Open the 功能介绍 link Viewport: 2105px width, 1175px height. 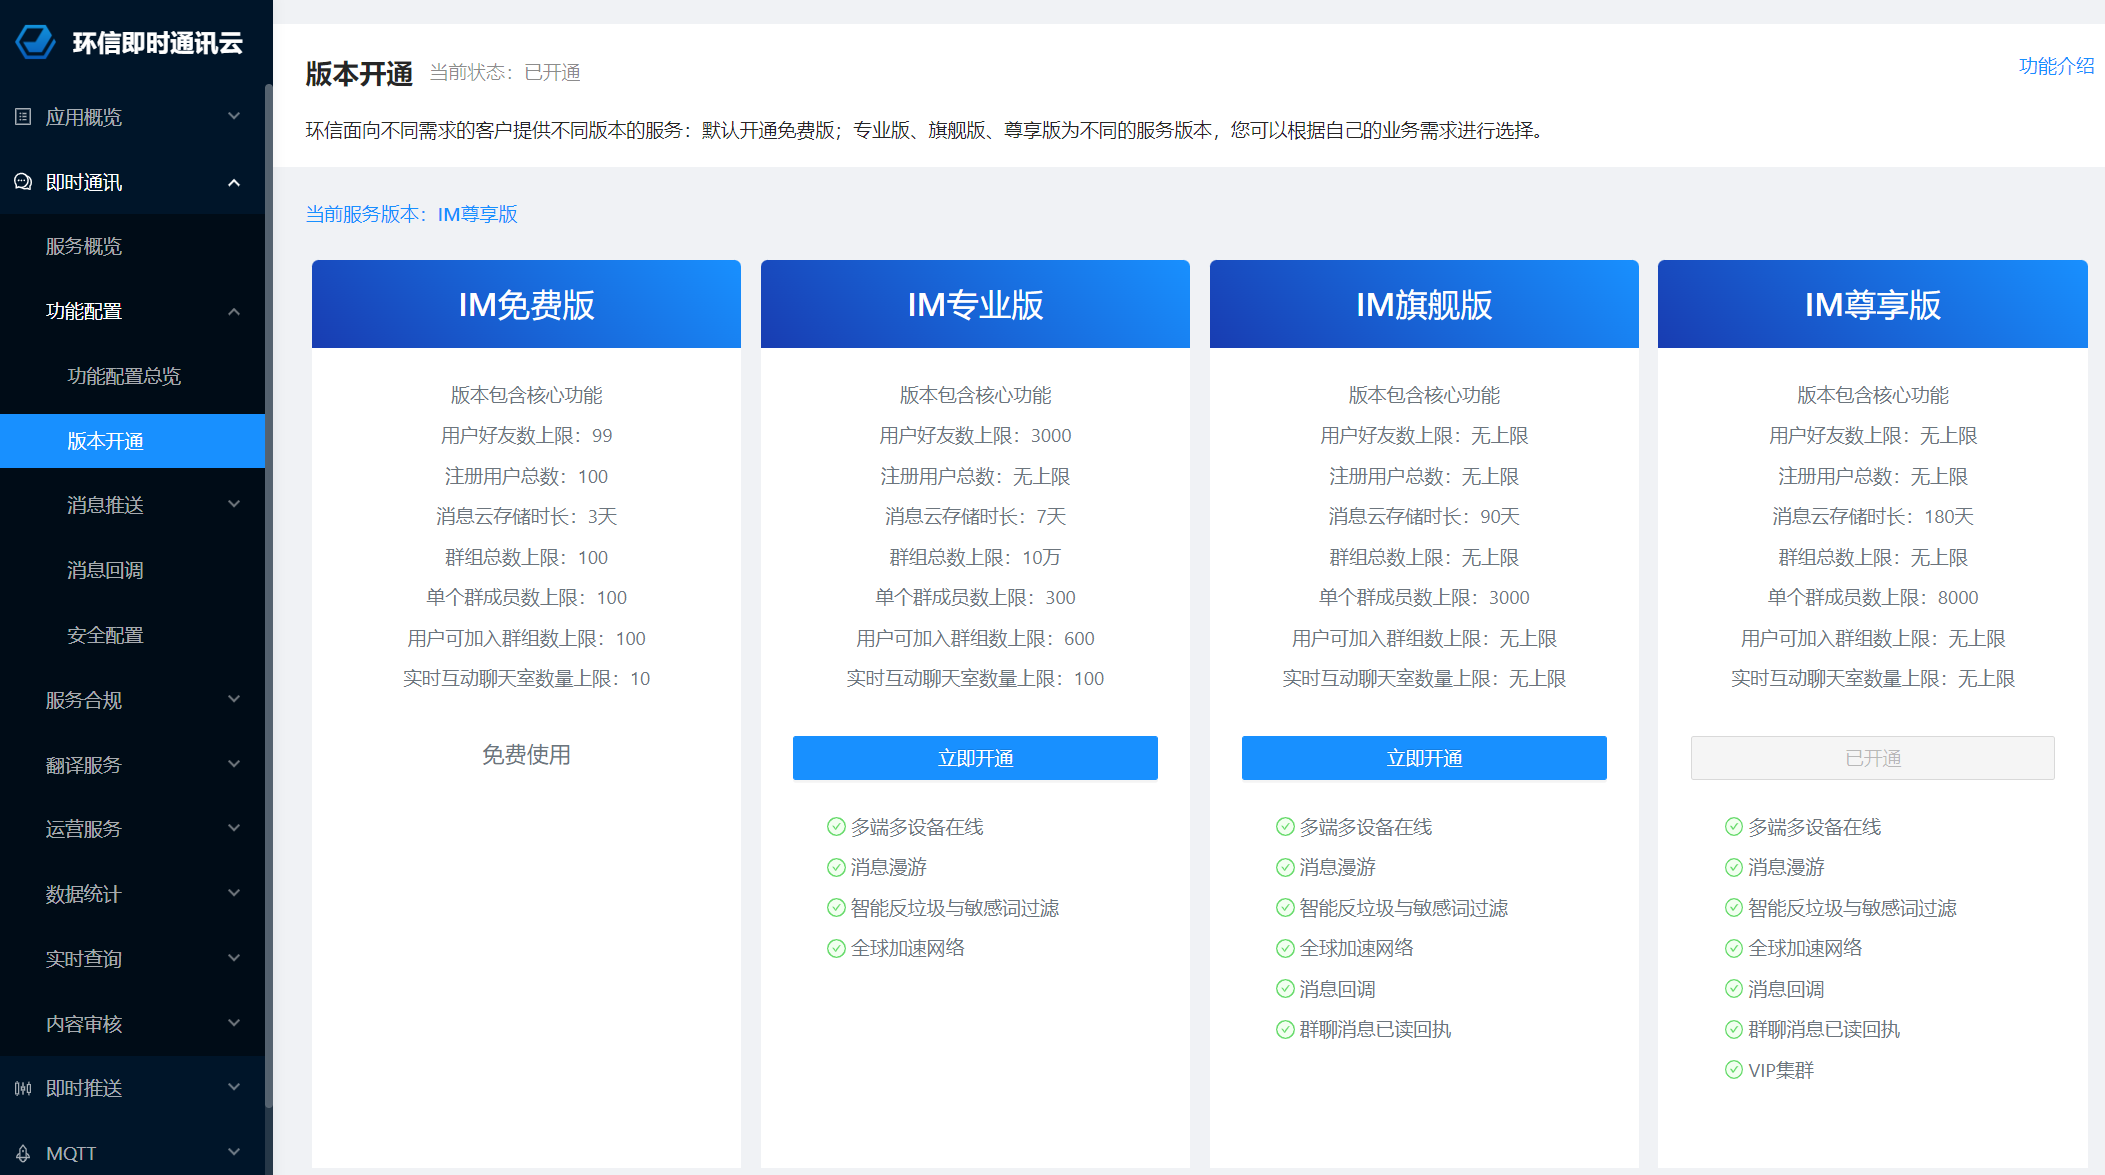[2056, 66]
